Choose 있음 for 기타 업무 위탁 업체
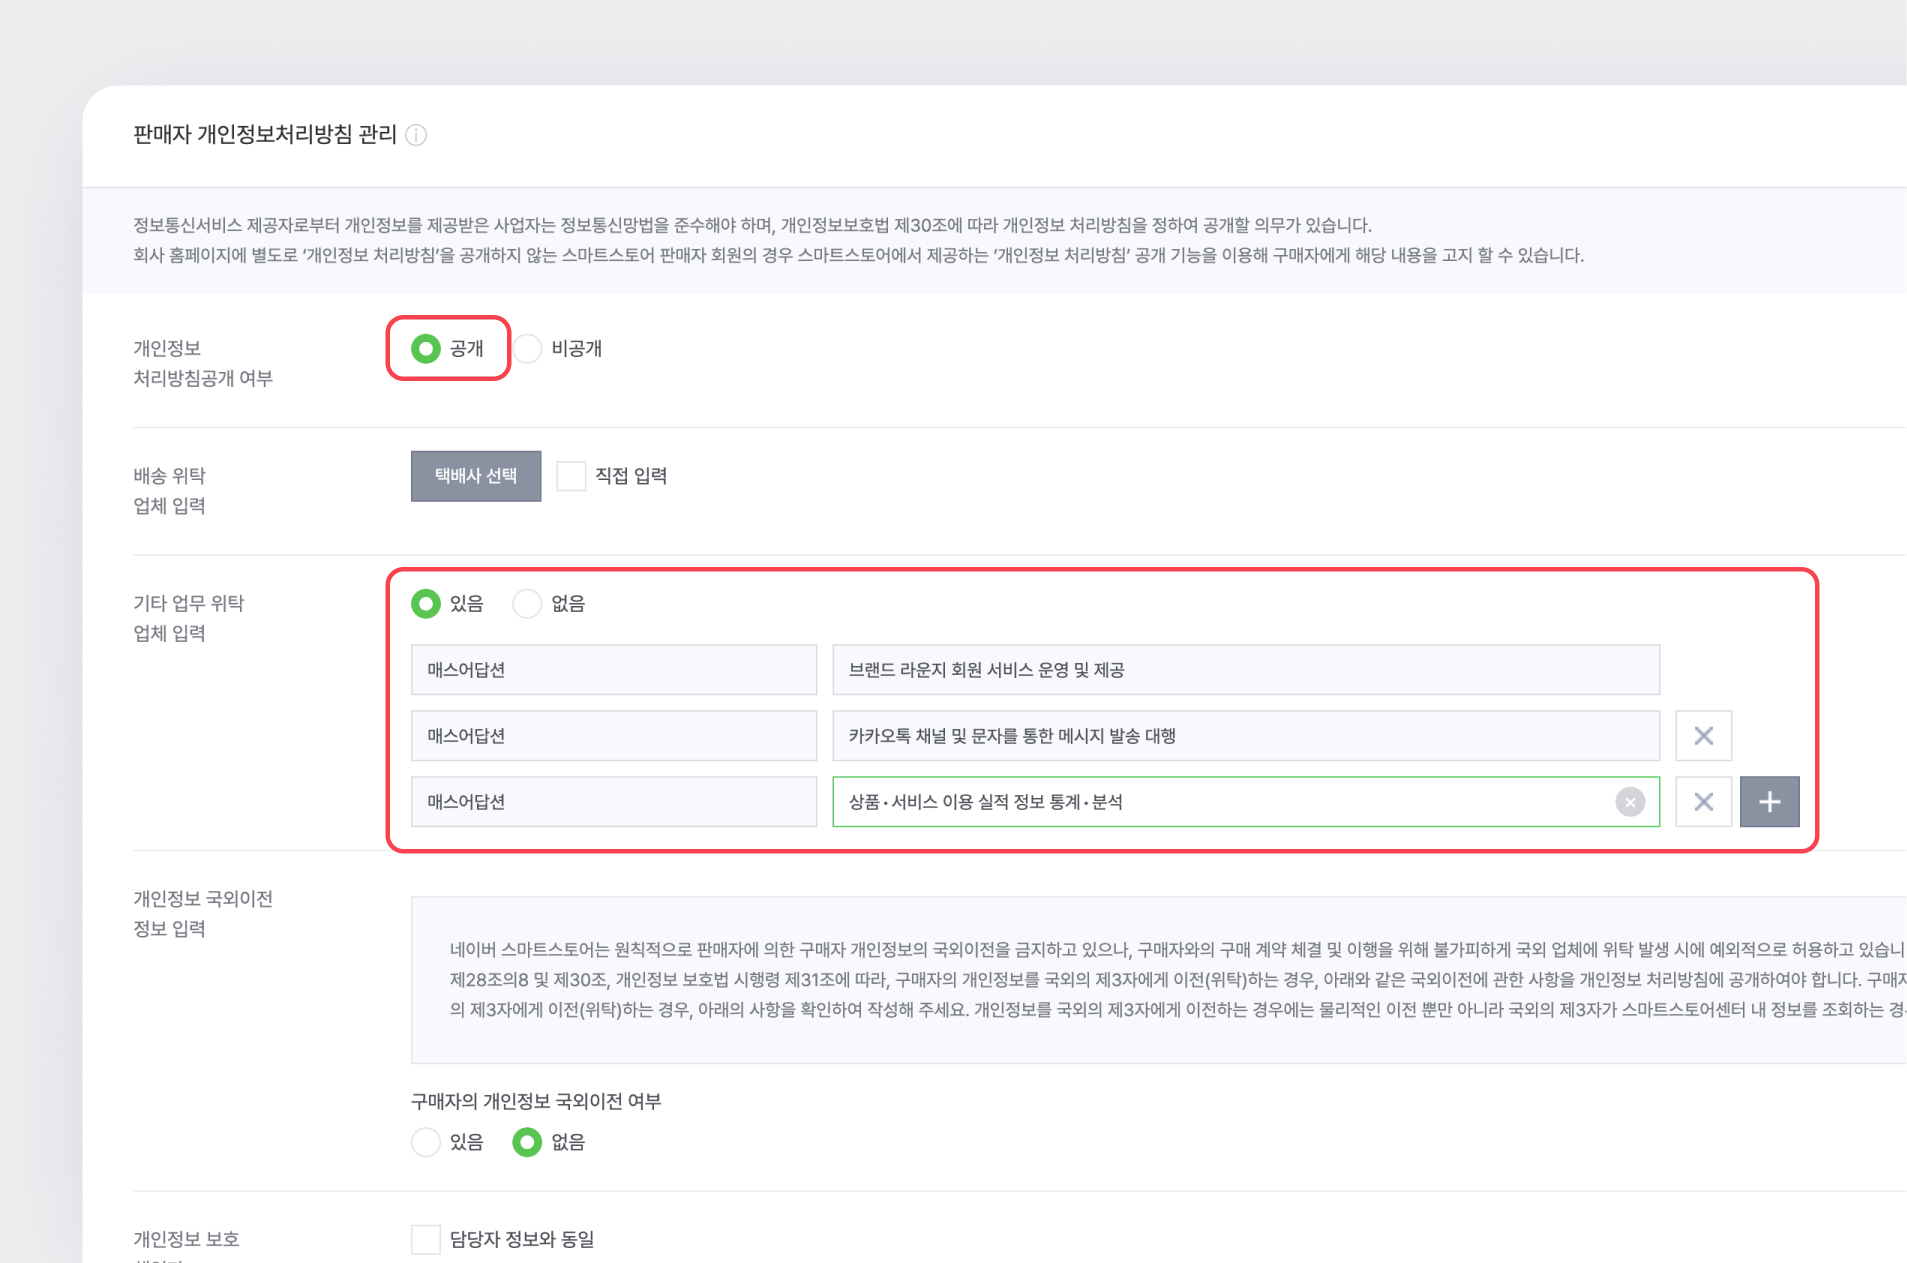Screen dimensions: 1907x1263 [x=426, y=603]
